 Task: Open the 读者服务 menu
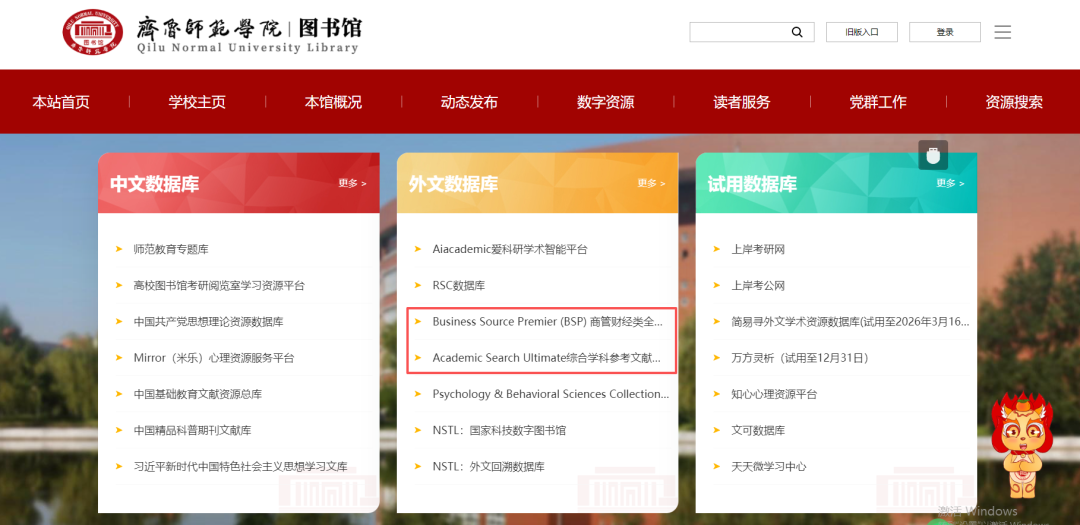(x=742, y=103)
